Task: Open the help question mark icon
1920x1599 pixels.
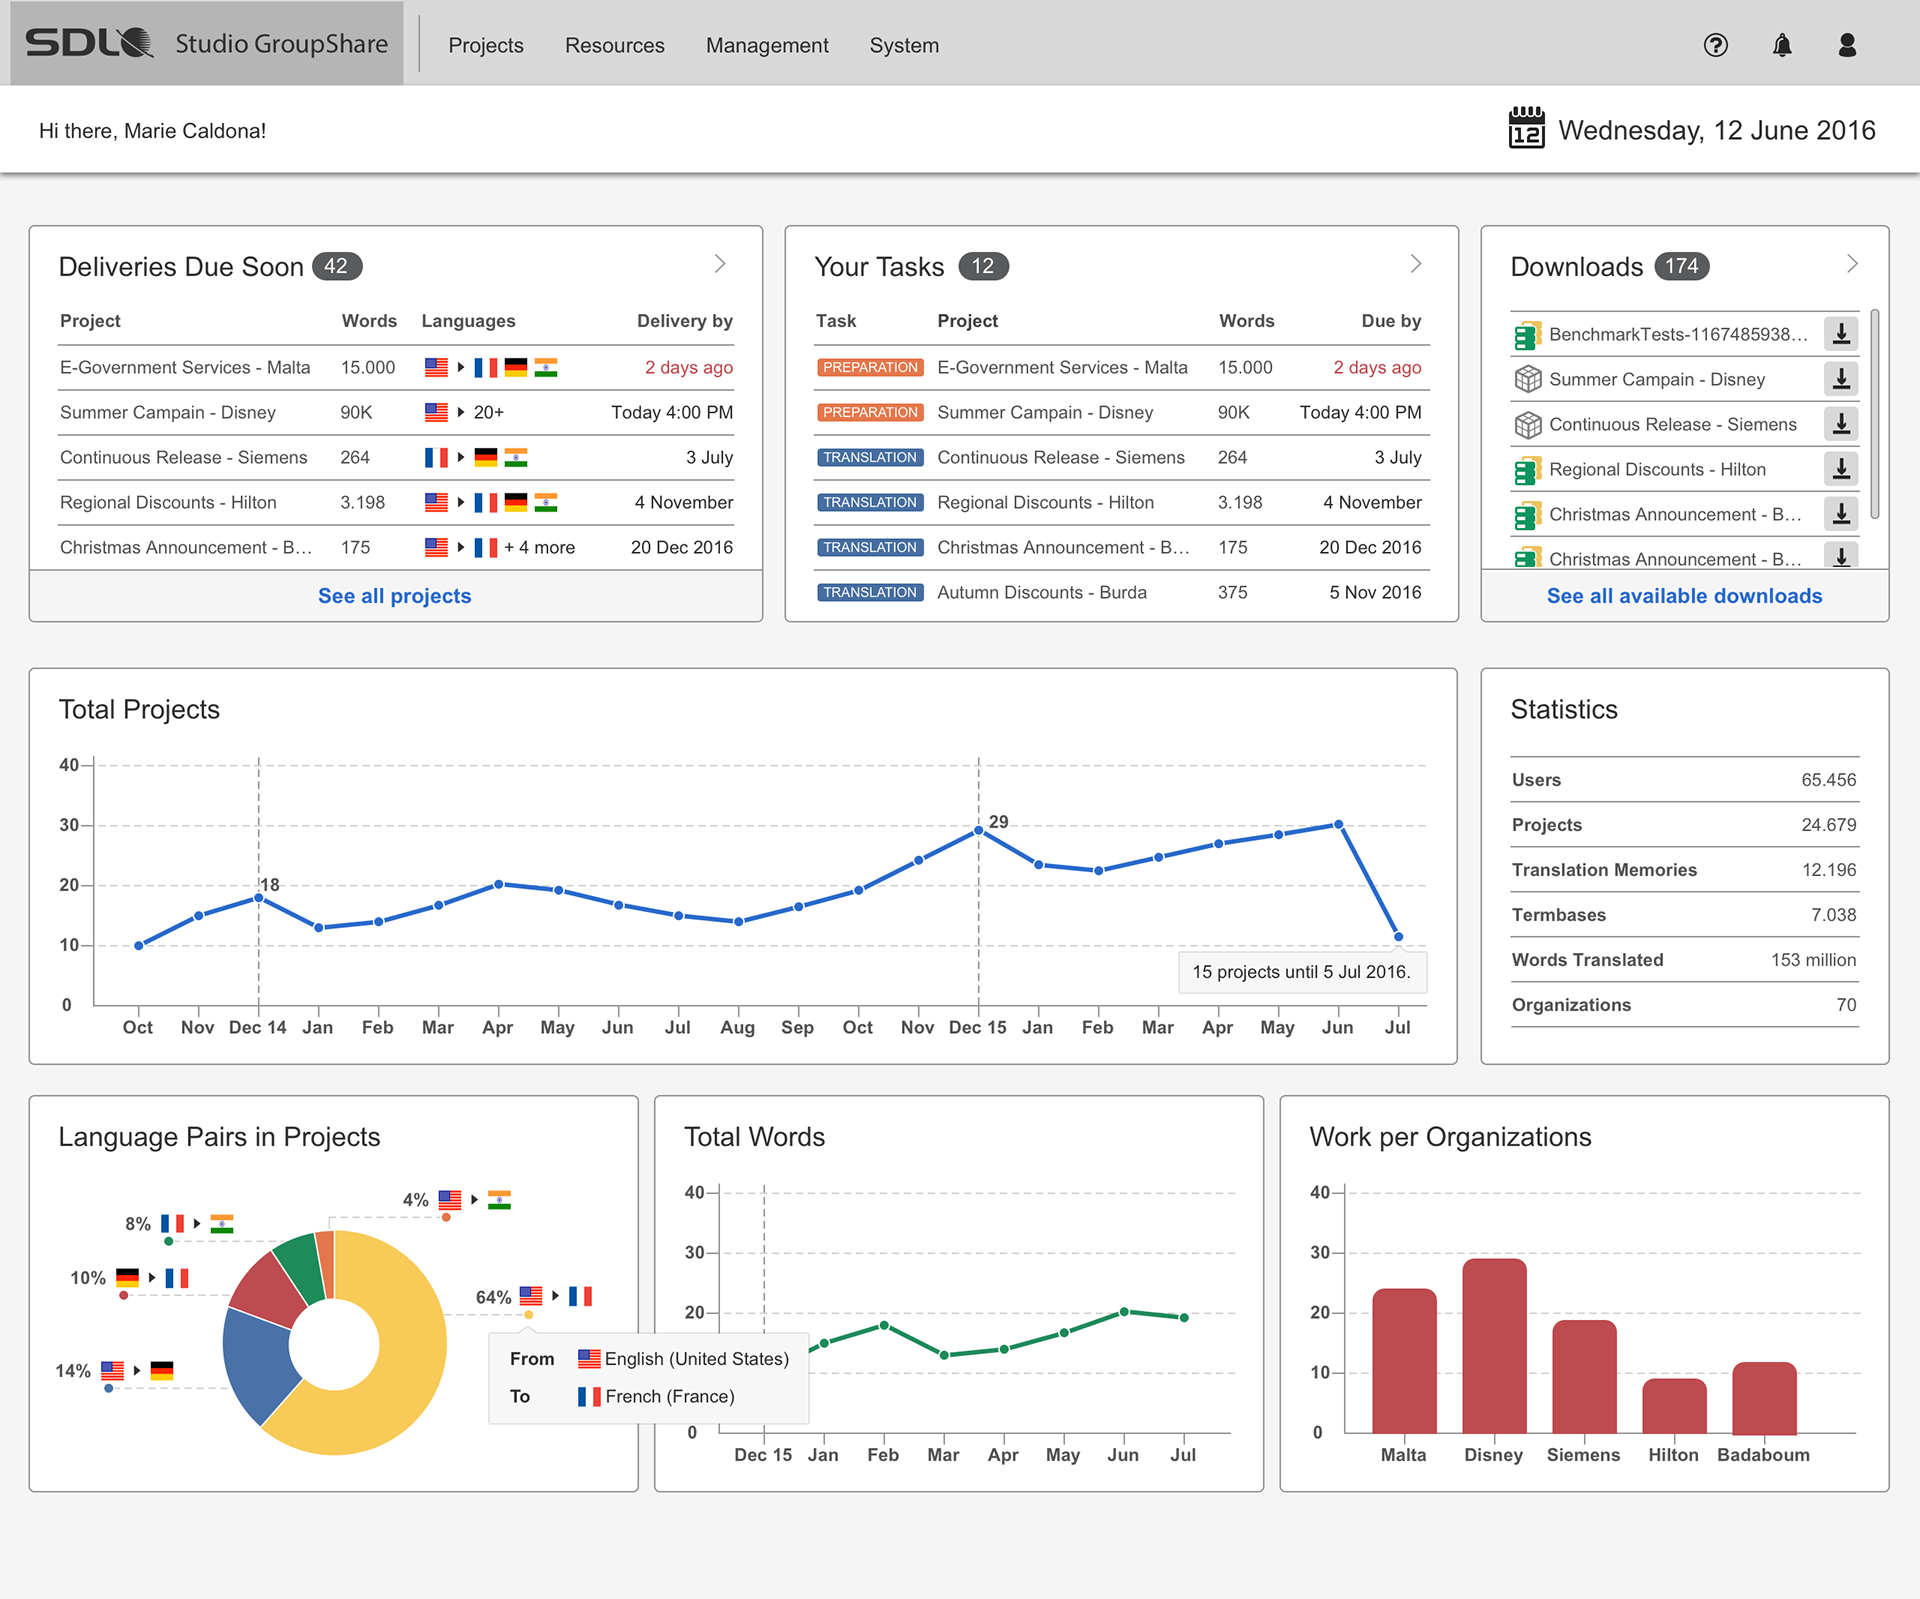Action: [x=1716, y=45]
